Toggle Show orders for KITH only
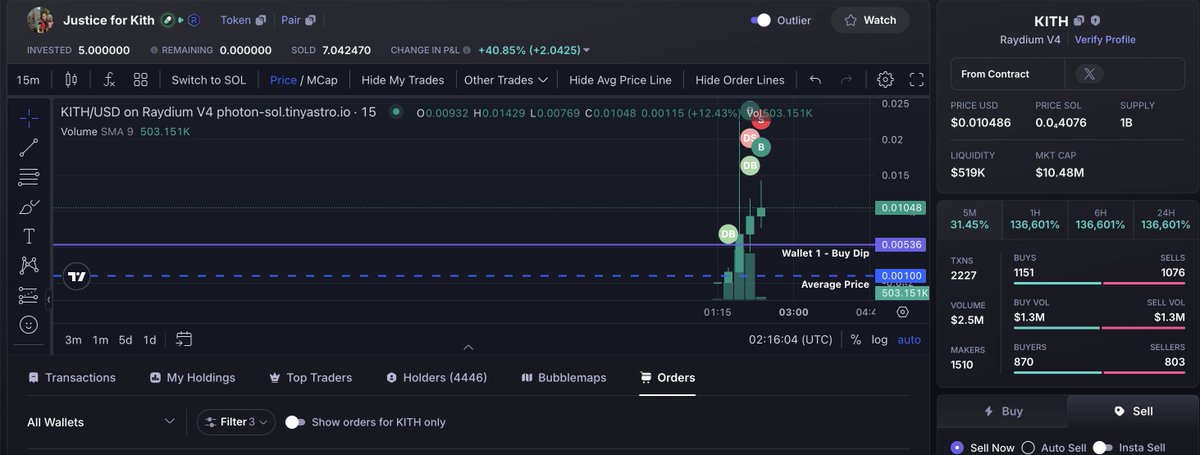 (x=295, y=422)
